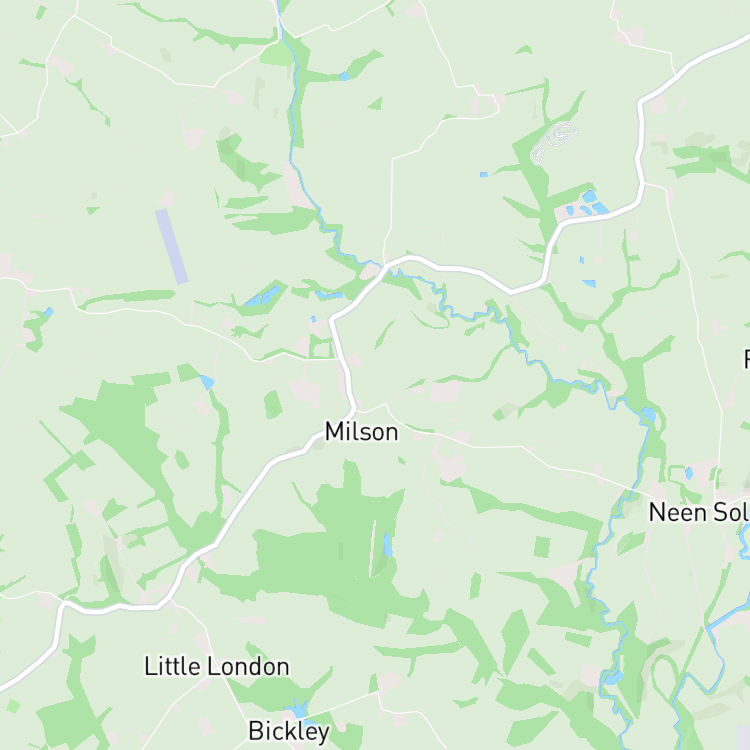Click the small pond northeast of the large western woodland
Viewport: 750px width, 750px height.
[x=207, y=382]
